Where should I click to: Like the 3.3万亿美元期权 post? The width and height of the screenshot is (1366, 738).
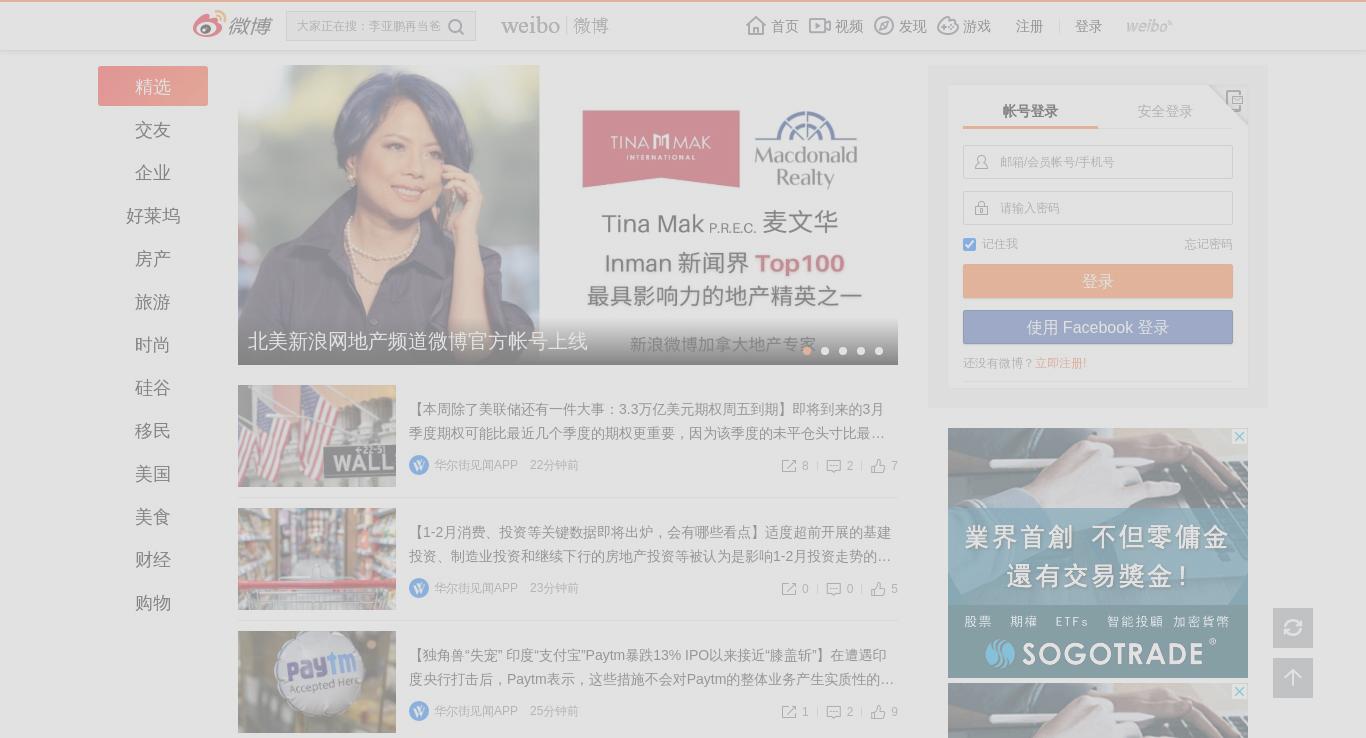tap(884, 466)
